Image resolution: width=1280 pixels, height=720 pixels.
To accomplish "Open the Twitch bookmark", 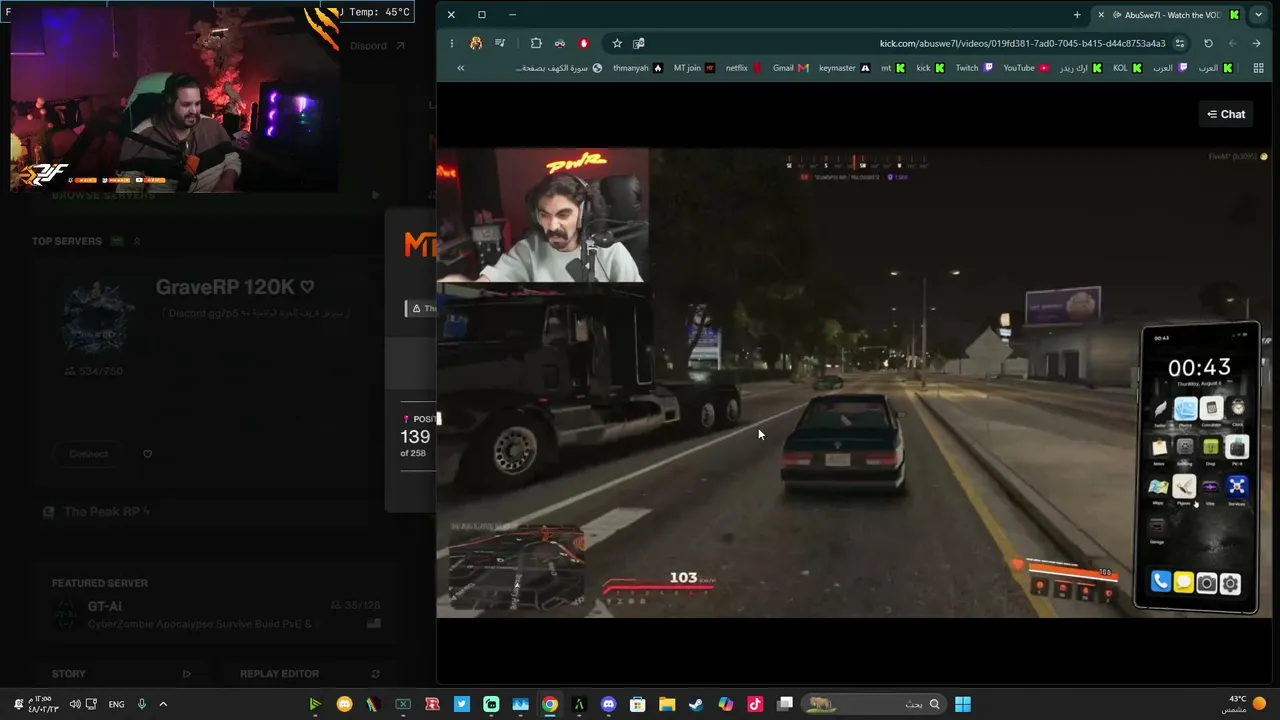I will (974, 68).
